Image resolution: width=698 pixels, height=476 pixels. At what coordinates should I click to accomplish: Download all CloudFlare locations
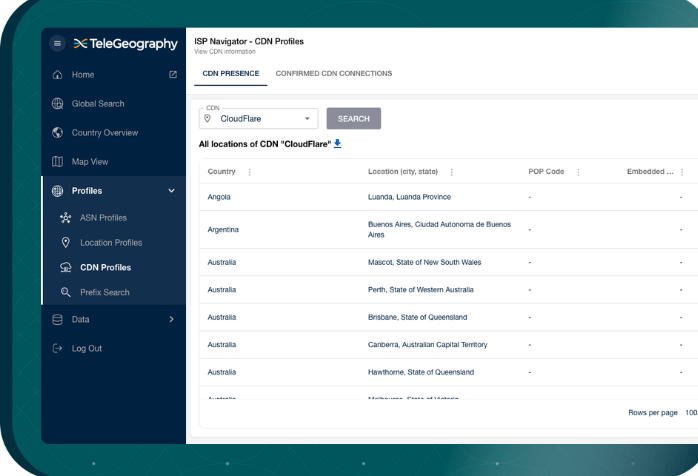tap(337, 143)
